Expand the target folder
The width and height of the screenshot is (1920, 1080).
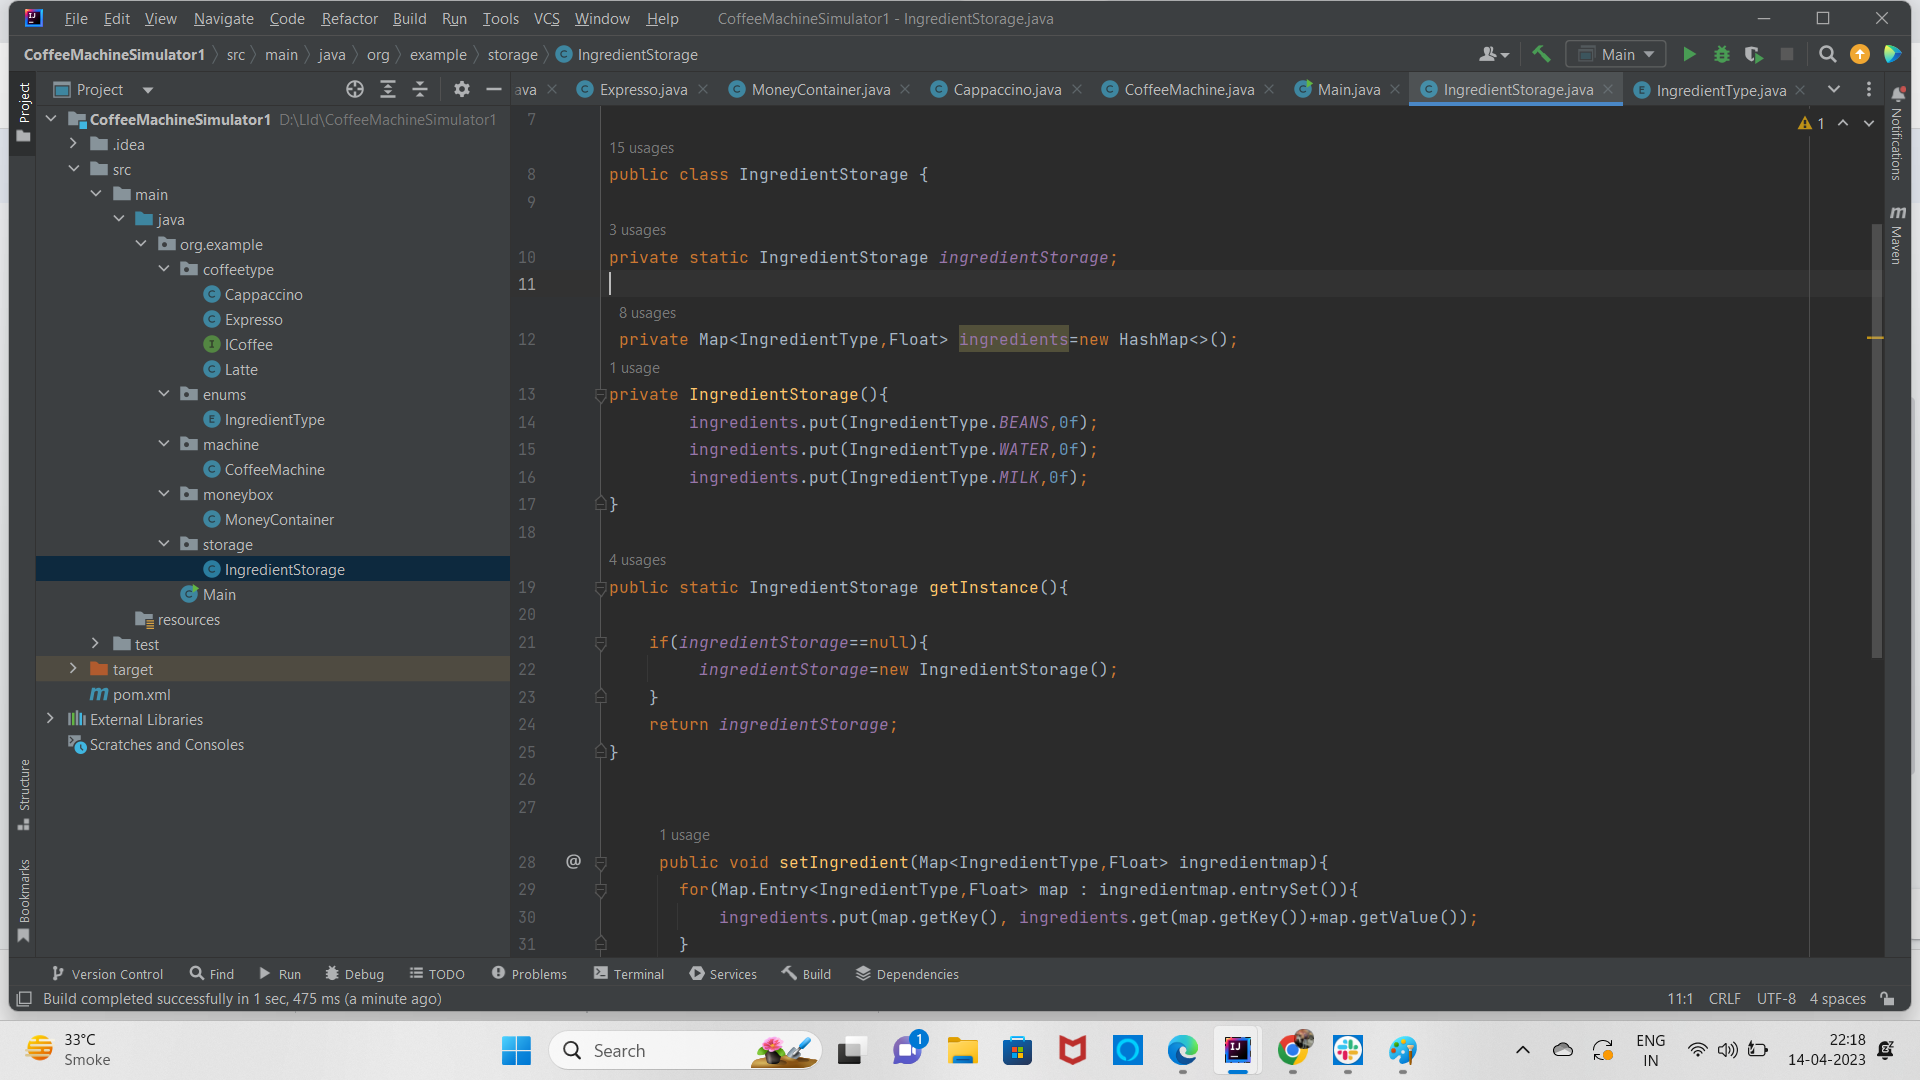click(x=74, y=669)
